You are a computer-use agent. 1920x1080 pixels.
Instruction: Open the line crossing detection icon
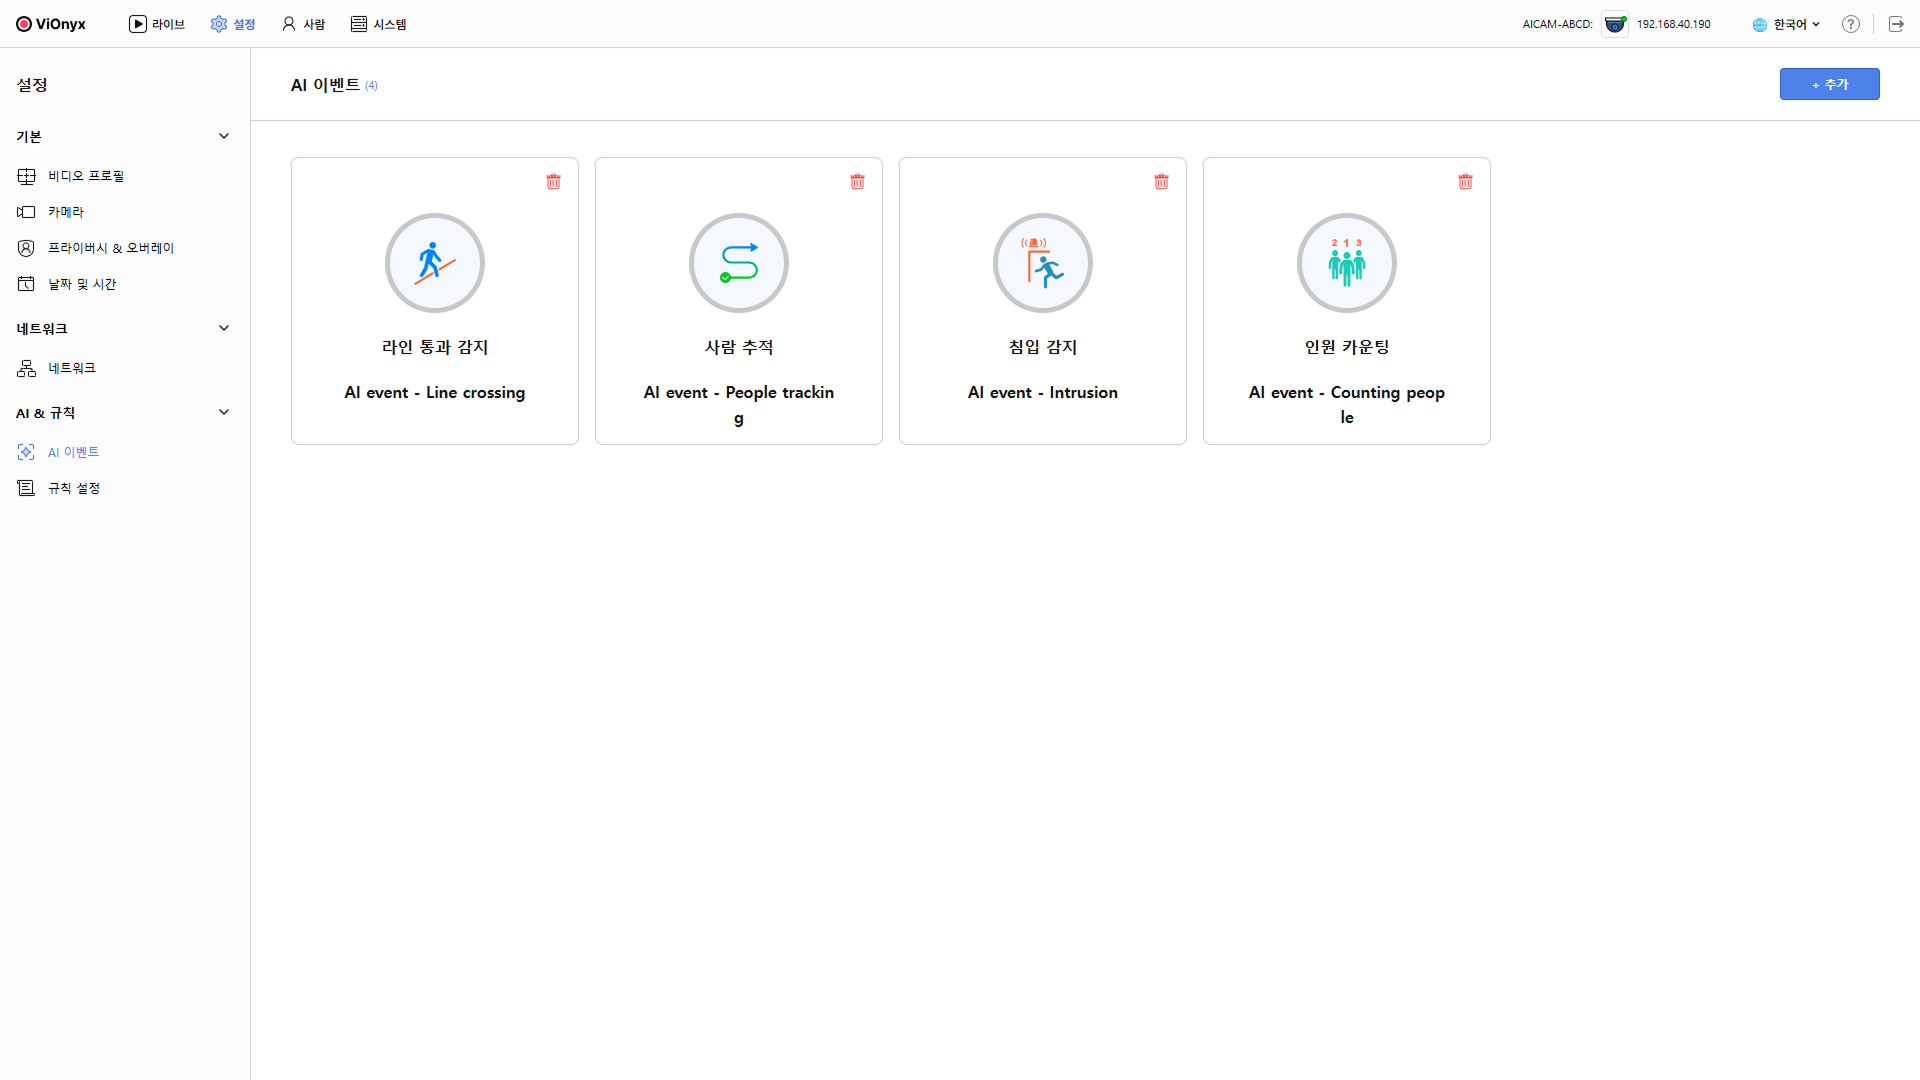pyautogui.click(x=435, y=263)
